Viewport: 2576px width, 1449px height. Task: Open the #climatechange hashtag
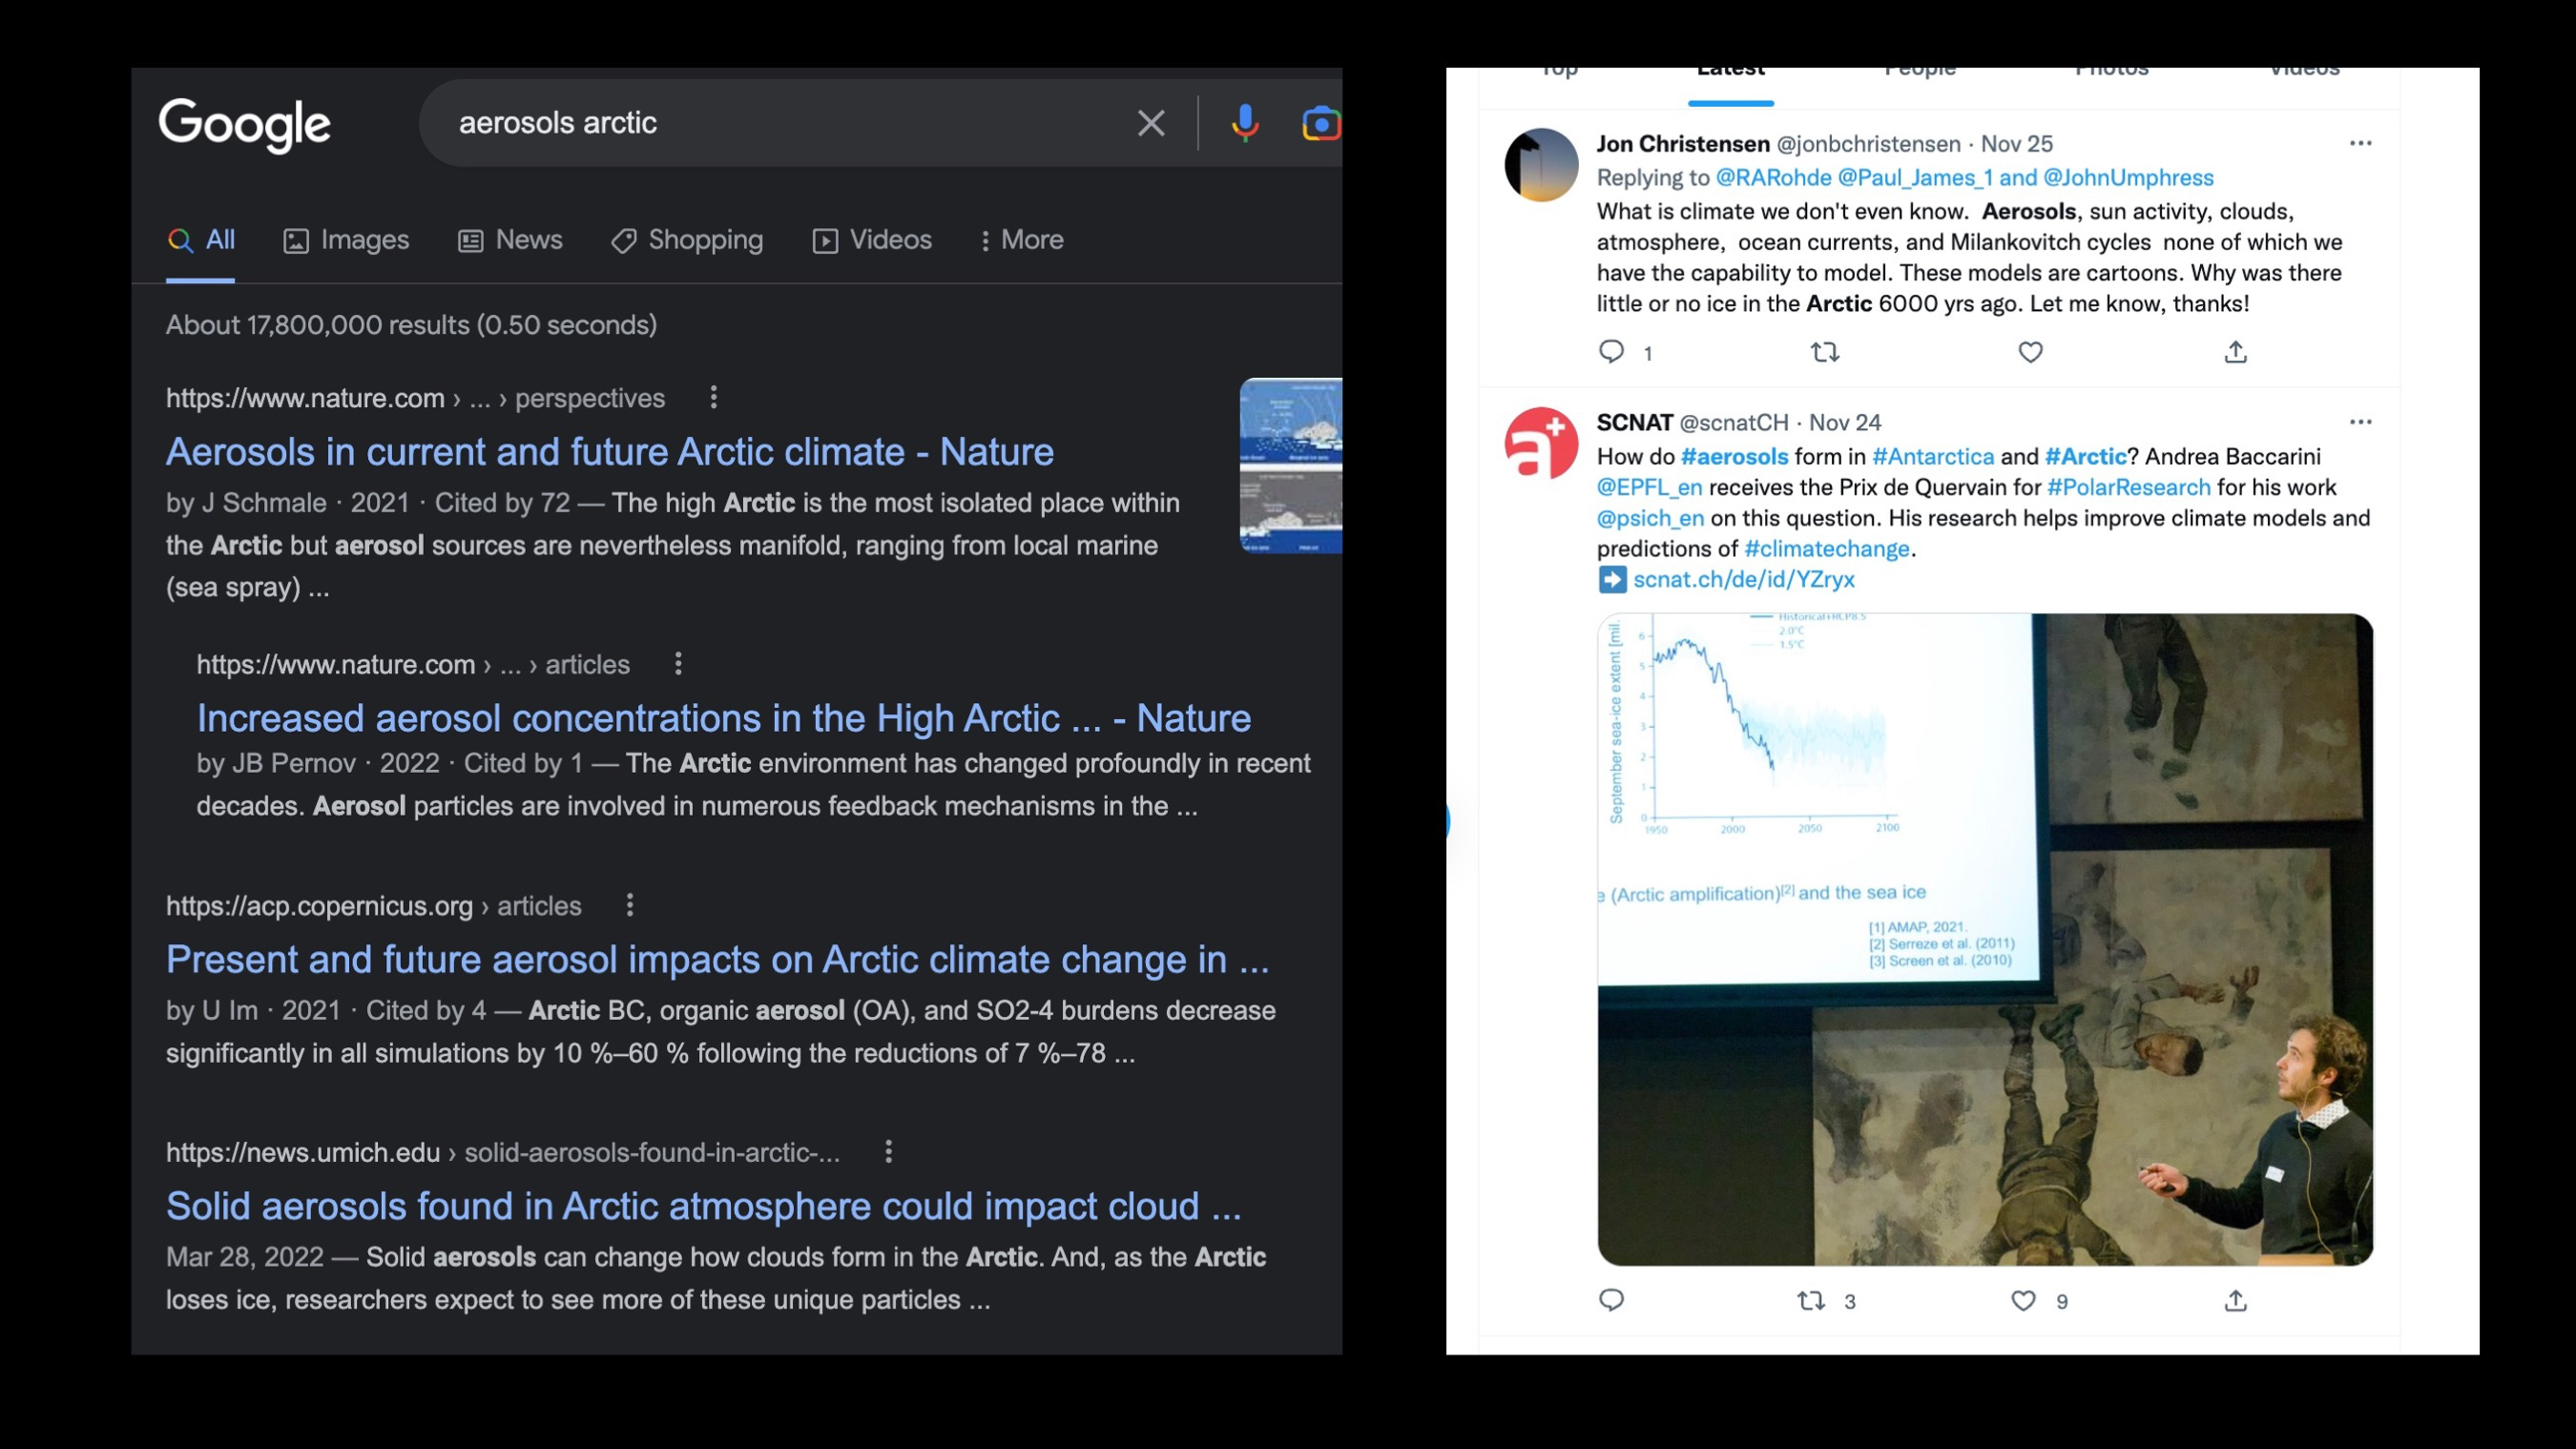(1827, 549)
